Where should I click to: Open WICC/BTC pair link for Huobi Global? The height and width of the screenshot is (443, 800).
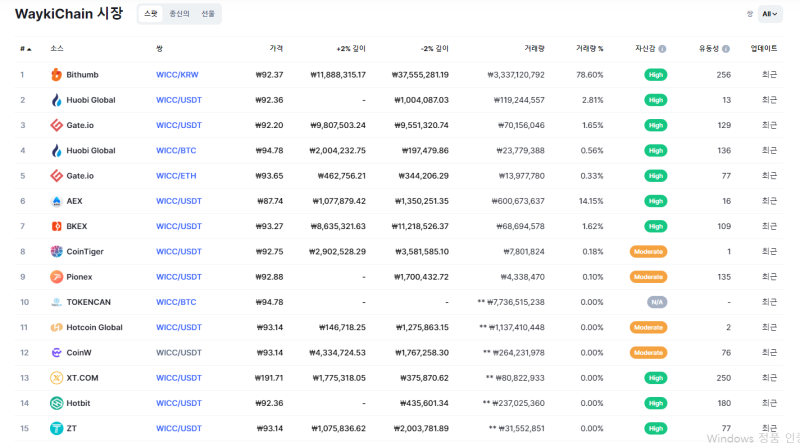tap(176, 151)
